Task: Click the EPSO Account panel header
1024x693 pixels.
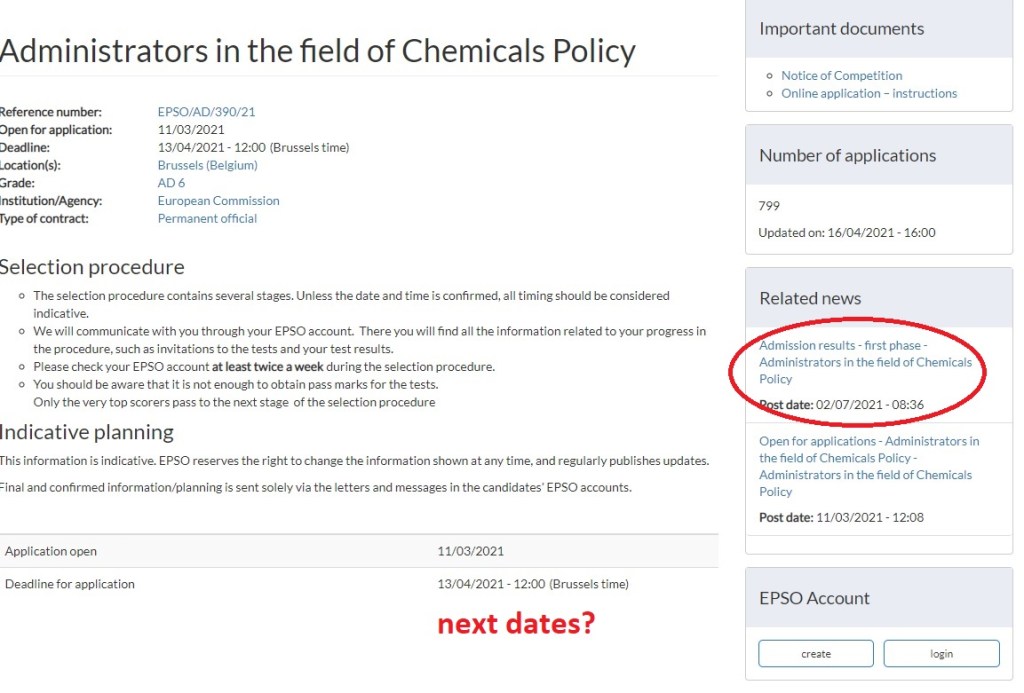Action: (x=814, y=598)
